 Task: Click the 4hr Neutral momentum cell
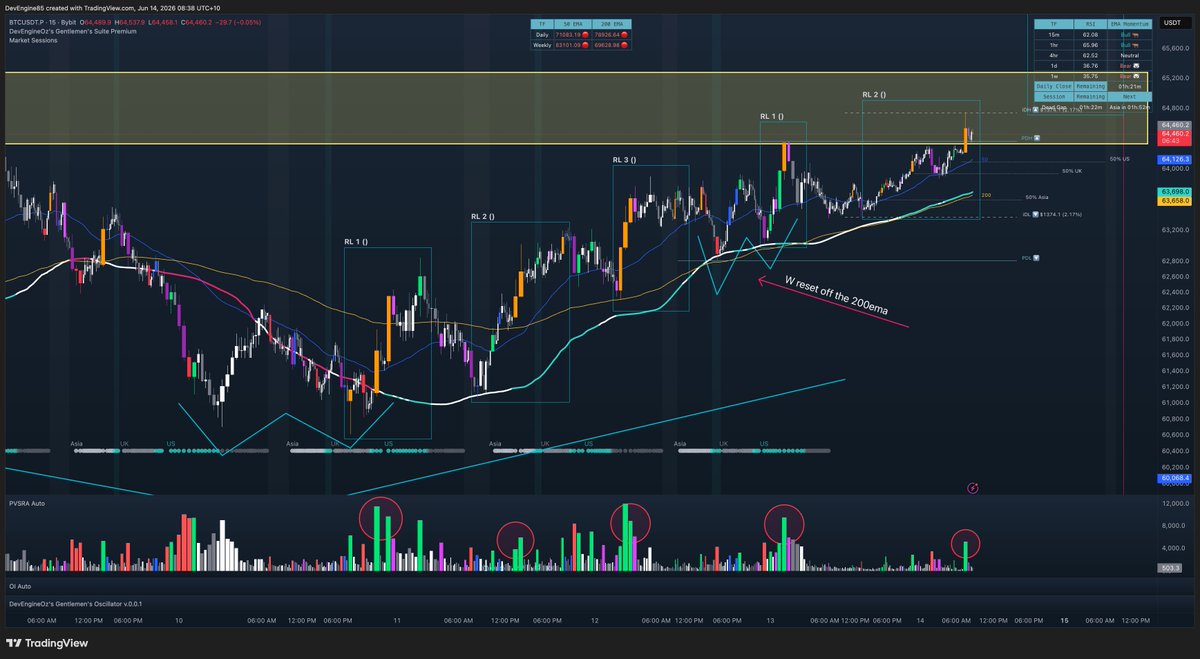pos(1128,54)
